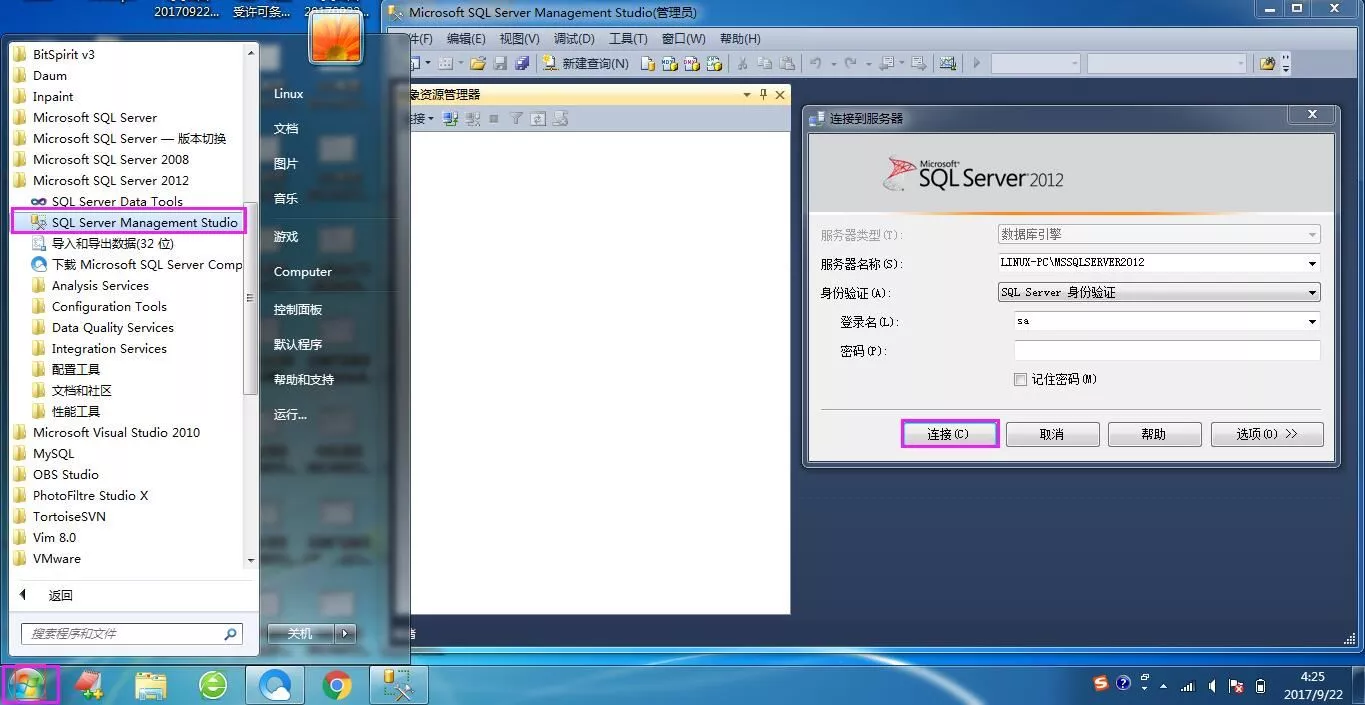Click the Filter funnel icon in Object Explorer

516,119
